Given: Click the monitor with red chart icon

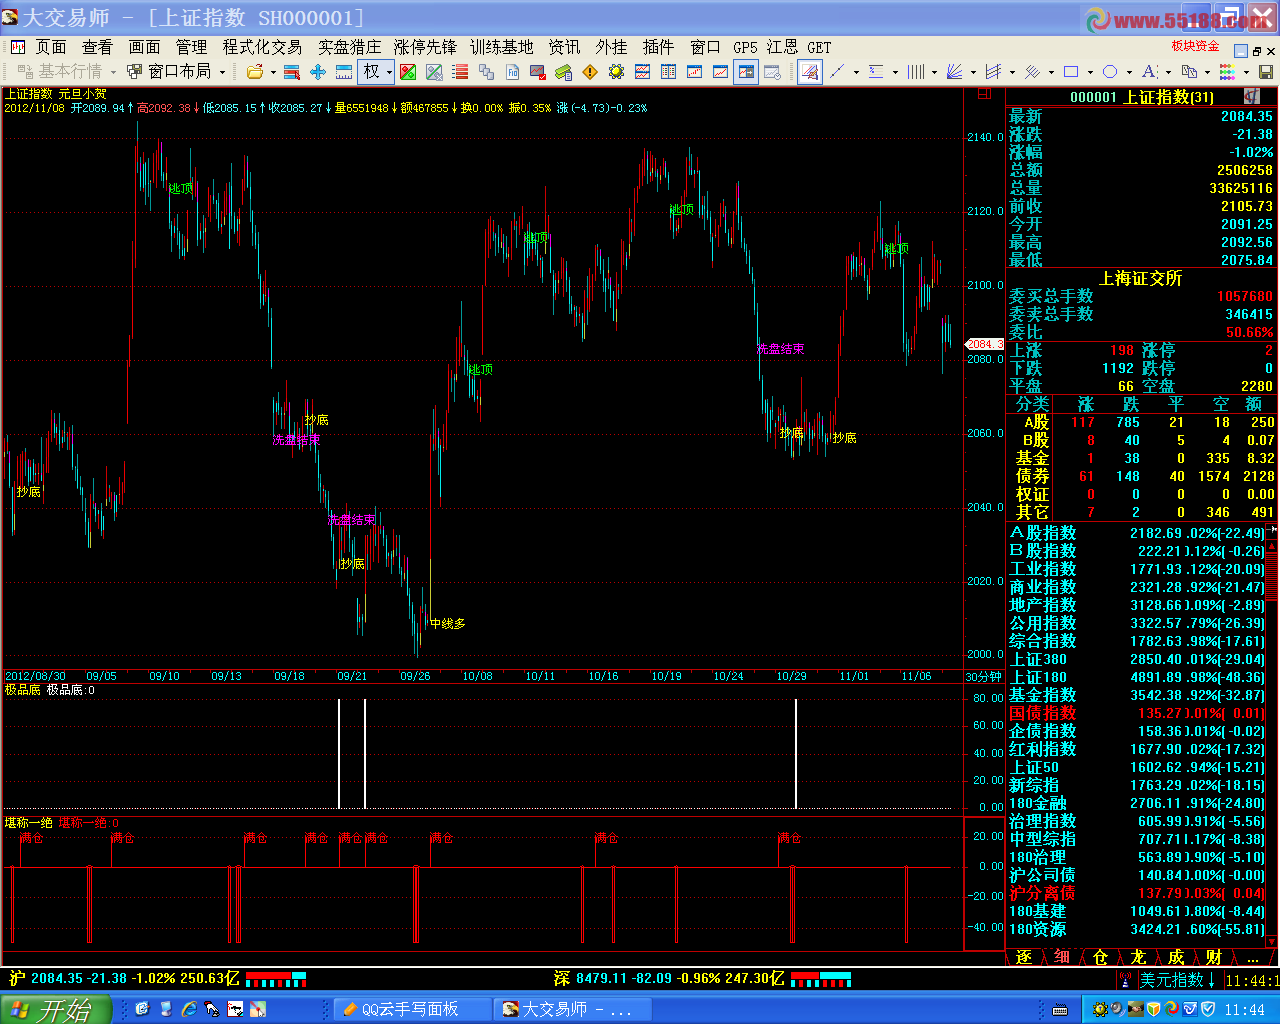Looking at the screenshot, I should tap(538, 72).
